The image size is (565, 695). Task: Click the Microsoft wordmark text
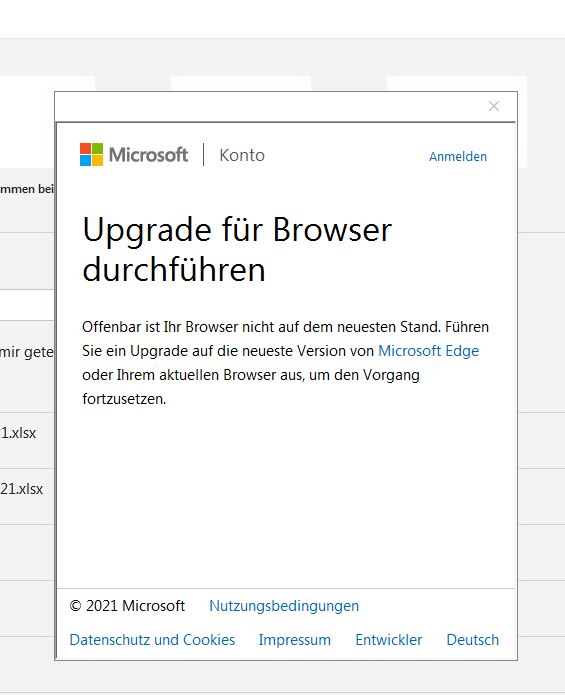[x=148, y=155]
